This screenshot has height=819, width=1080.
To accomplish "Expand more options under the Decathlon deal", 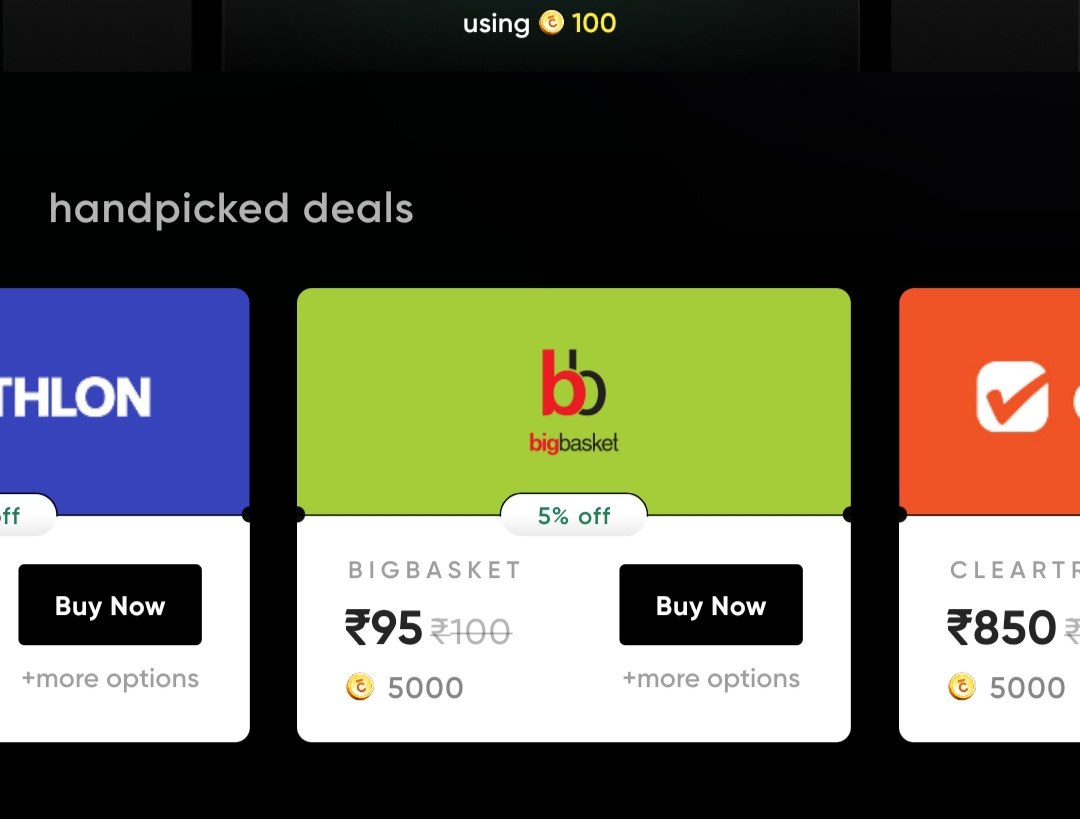I will [x=109, y=678].
